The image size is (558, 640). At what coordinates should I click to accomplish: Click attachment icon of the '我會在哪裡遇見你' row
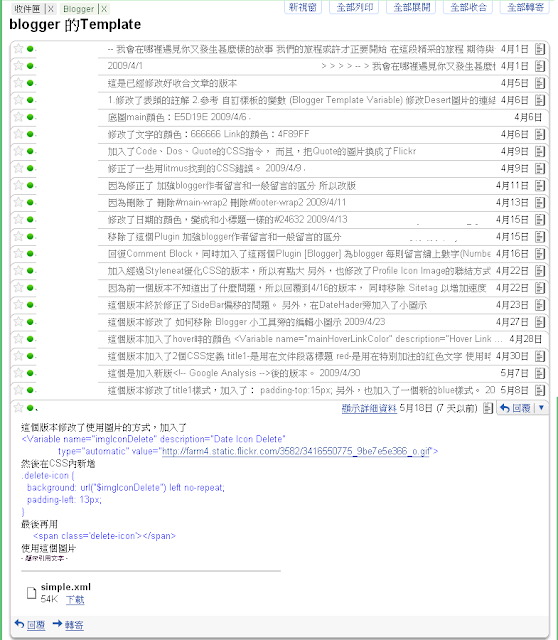(x=540, y=49)
